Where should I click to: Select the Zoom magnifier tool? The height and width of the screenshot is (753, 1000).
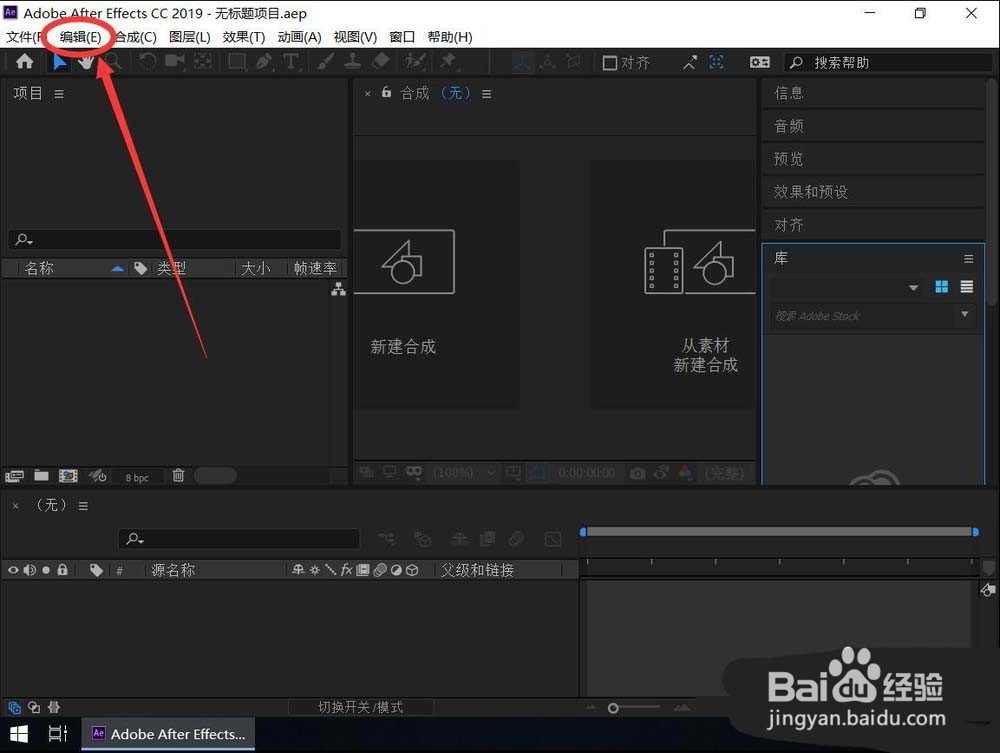pos(114,62)
